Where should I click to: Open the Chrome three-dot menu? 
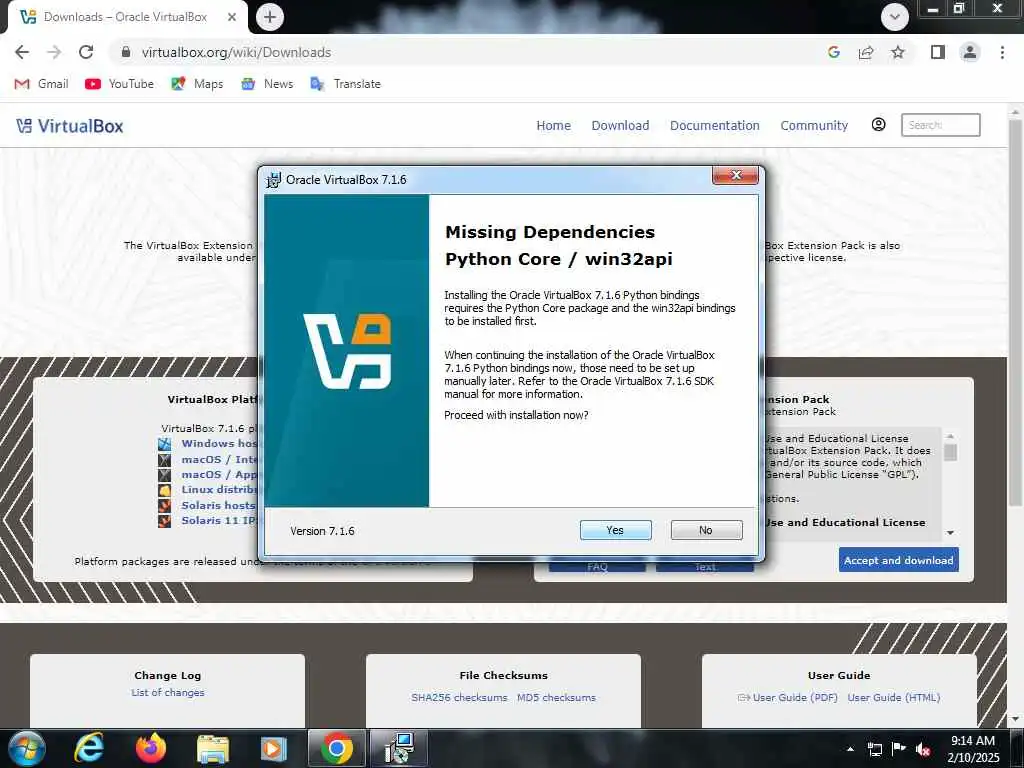[x=1002, y=52]
